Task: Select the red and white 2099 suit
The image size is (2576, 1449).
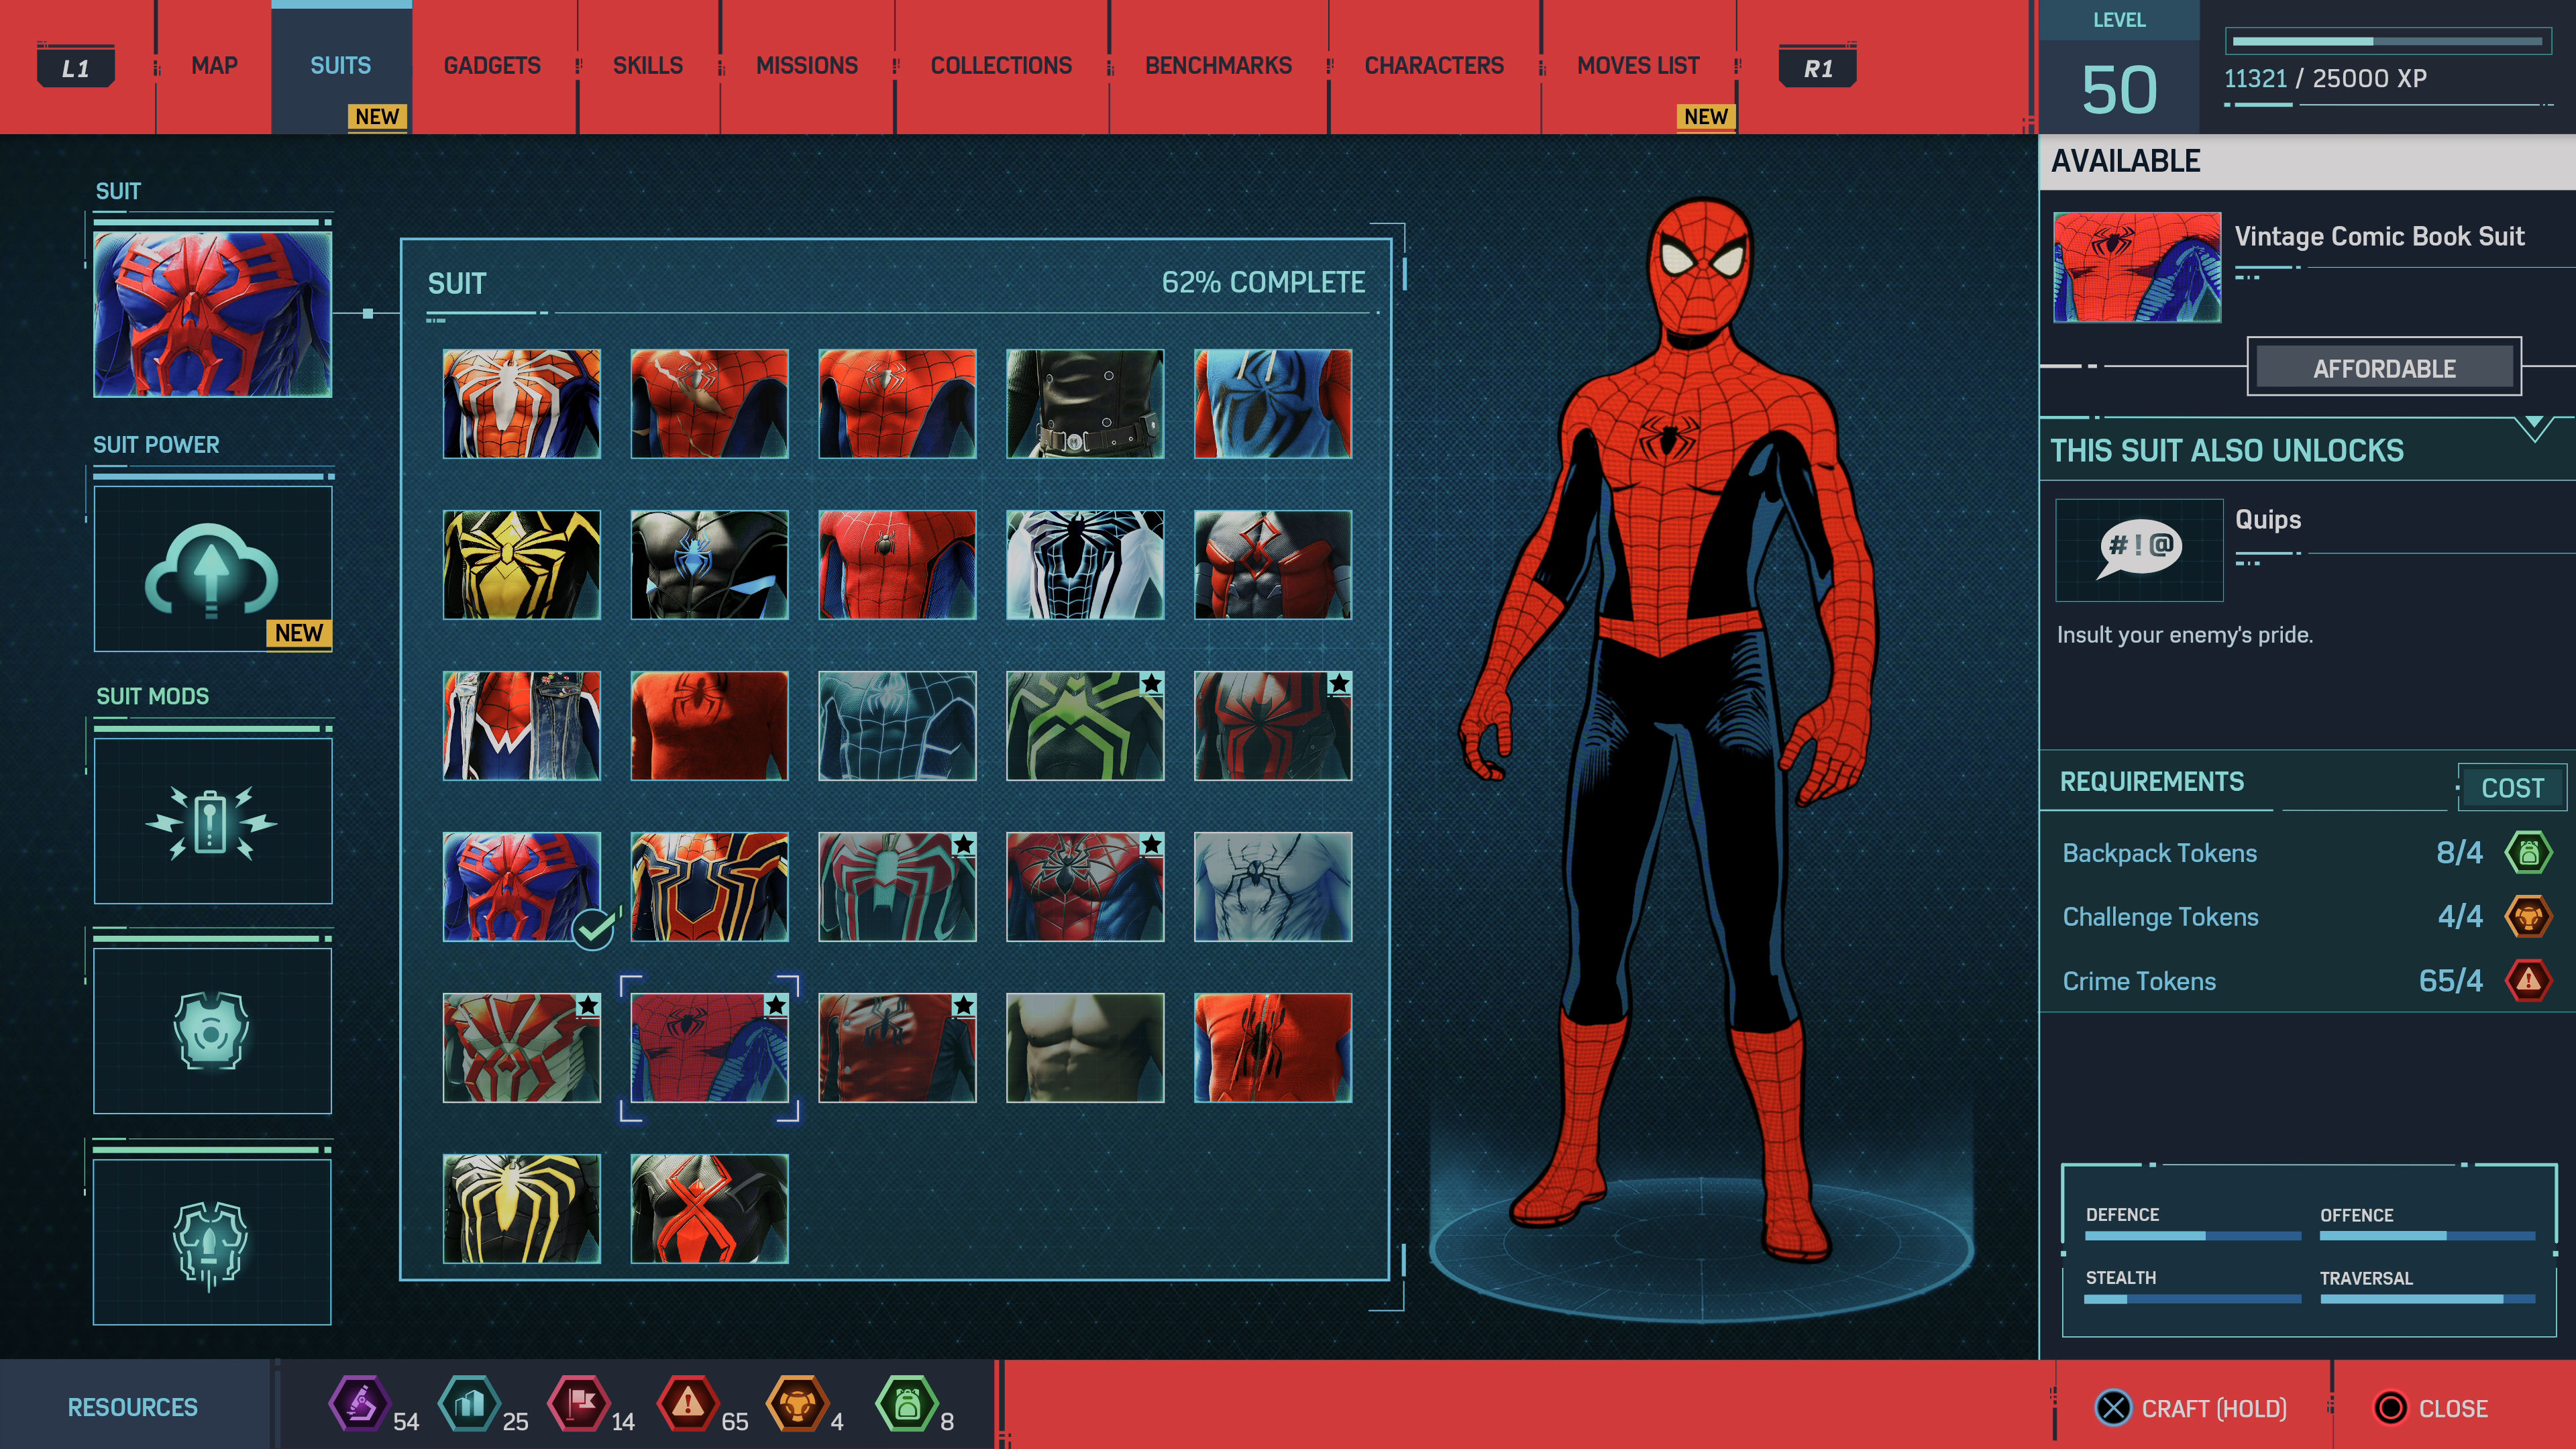Action: coord(522,1048)
